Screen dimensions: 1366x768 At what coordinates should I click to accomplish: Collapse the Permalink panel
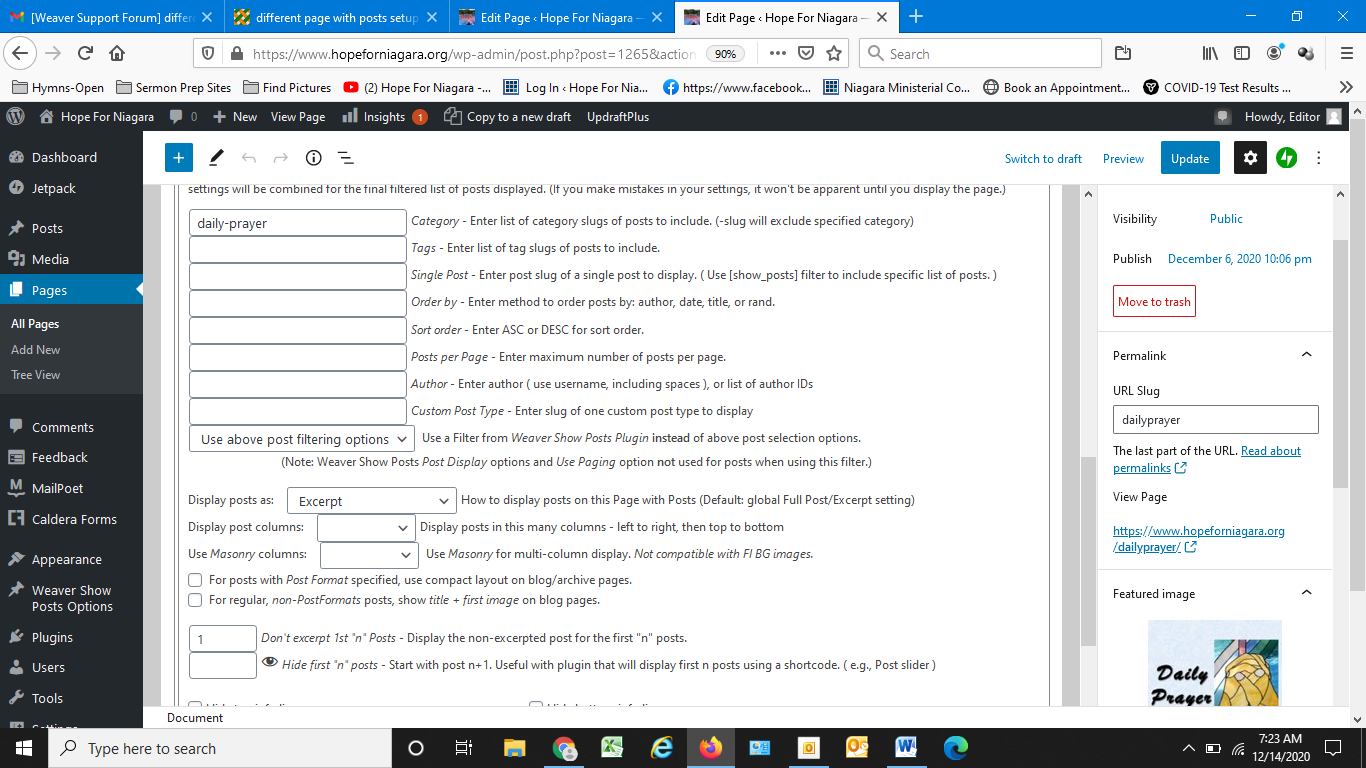click(x=1306, y=355)
